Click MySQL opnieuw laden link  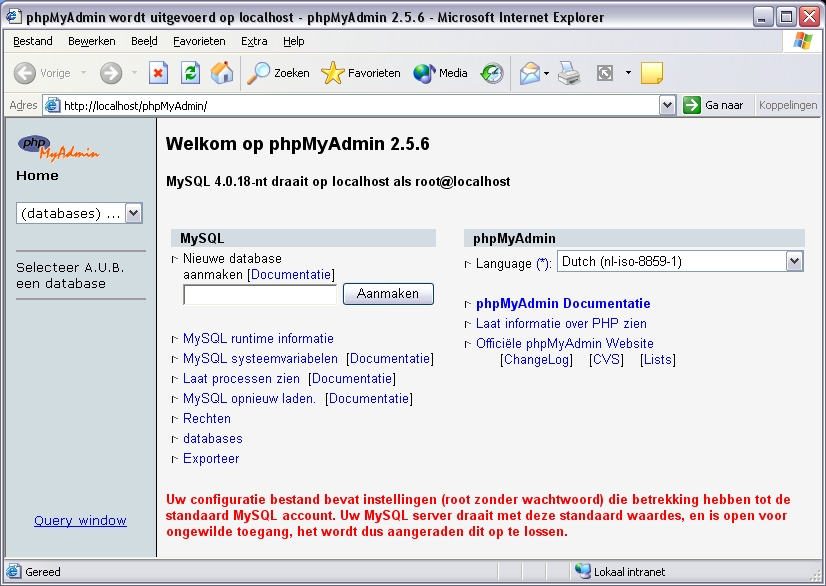[x=249, y=398]
